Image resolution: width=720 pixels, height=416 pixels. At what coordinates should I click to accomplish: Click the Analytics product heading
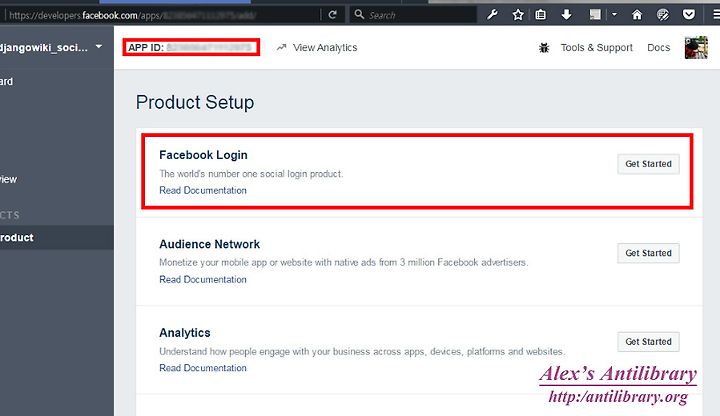[185, 333]
